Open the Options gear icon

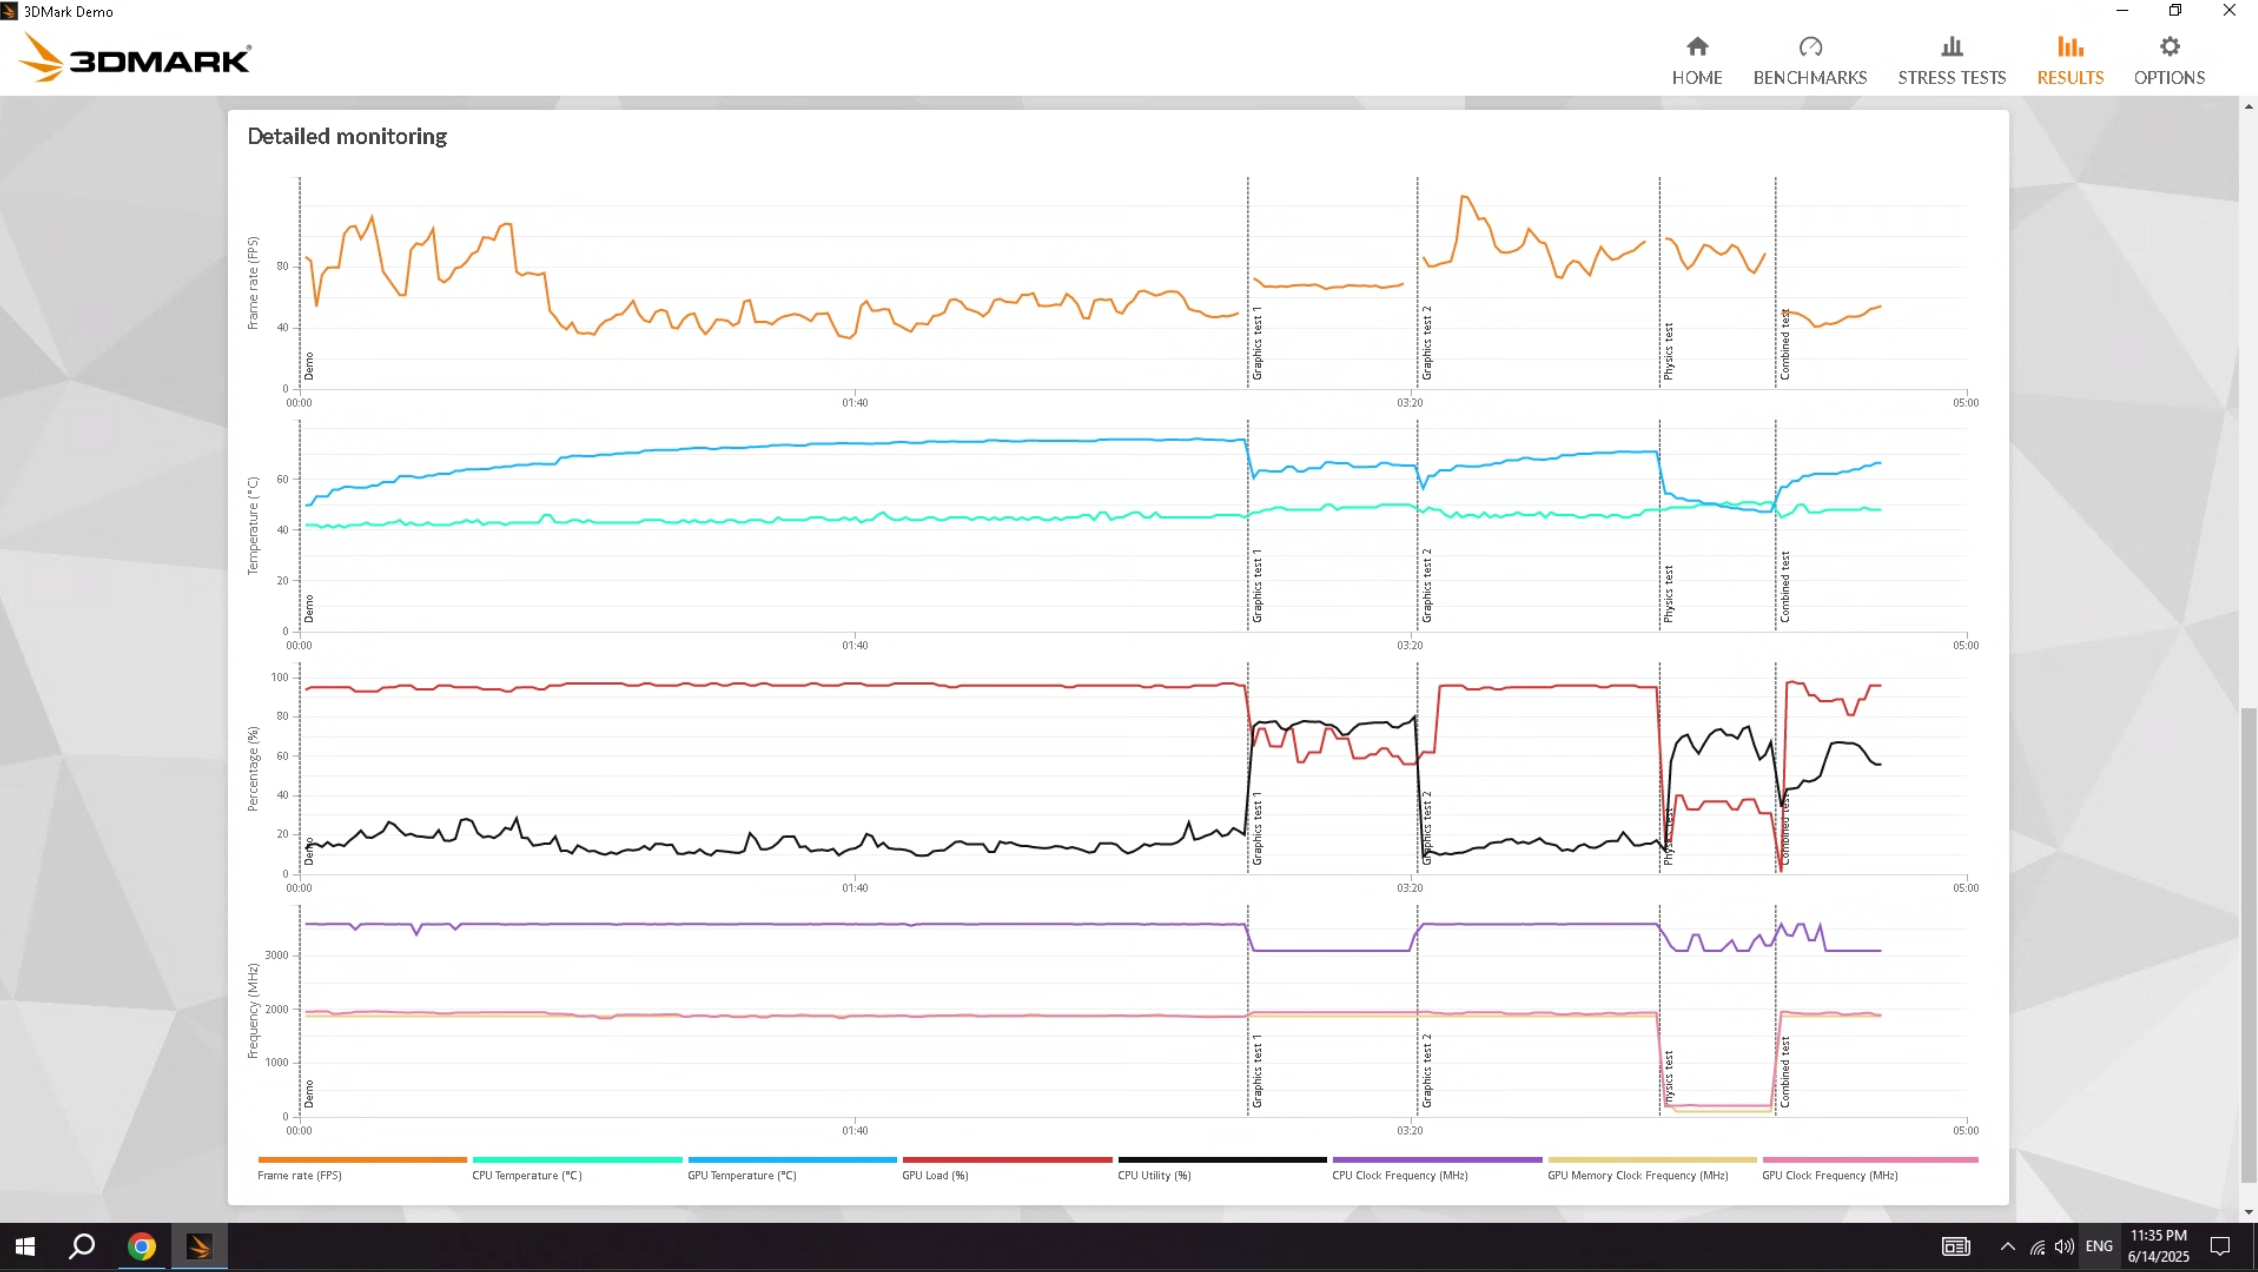tap(2169, 47)
